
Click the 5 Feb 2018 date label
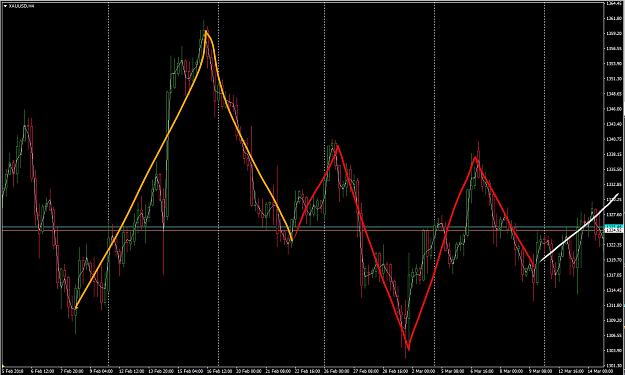(x=13, y=371)
